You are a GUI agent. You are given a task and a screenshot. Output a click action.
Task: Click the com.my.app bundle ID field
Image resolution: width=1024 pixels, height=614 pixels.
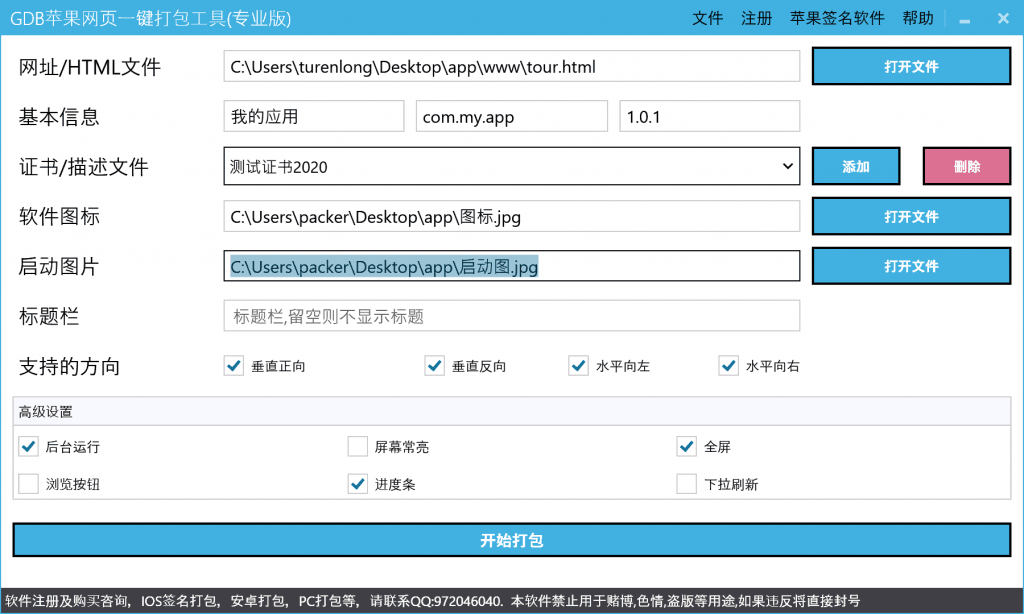[511, 117]
